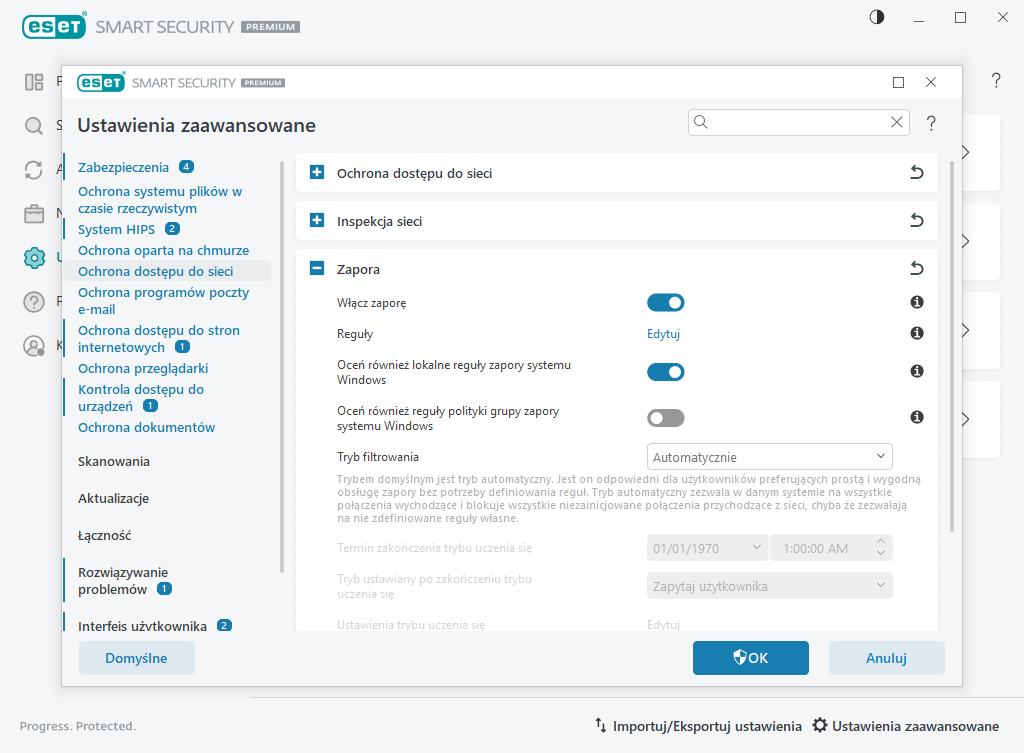Open the Skanowania settings category
The image size is (1024, 753).
(114, 461)
